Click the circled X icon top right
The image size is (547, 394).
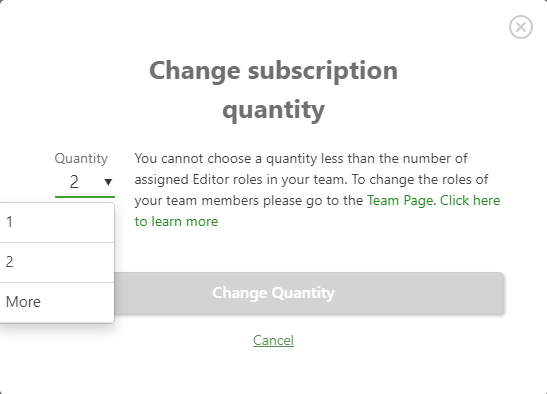click(520, 27)
